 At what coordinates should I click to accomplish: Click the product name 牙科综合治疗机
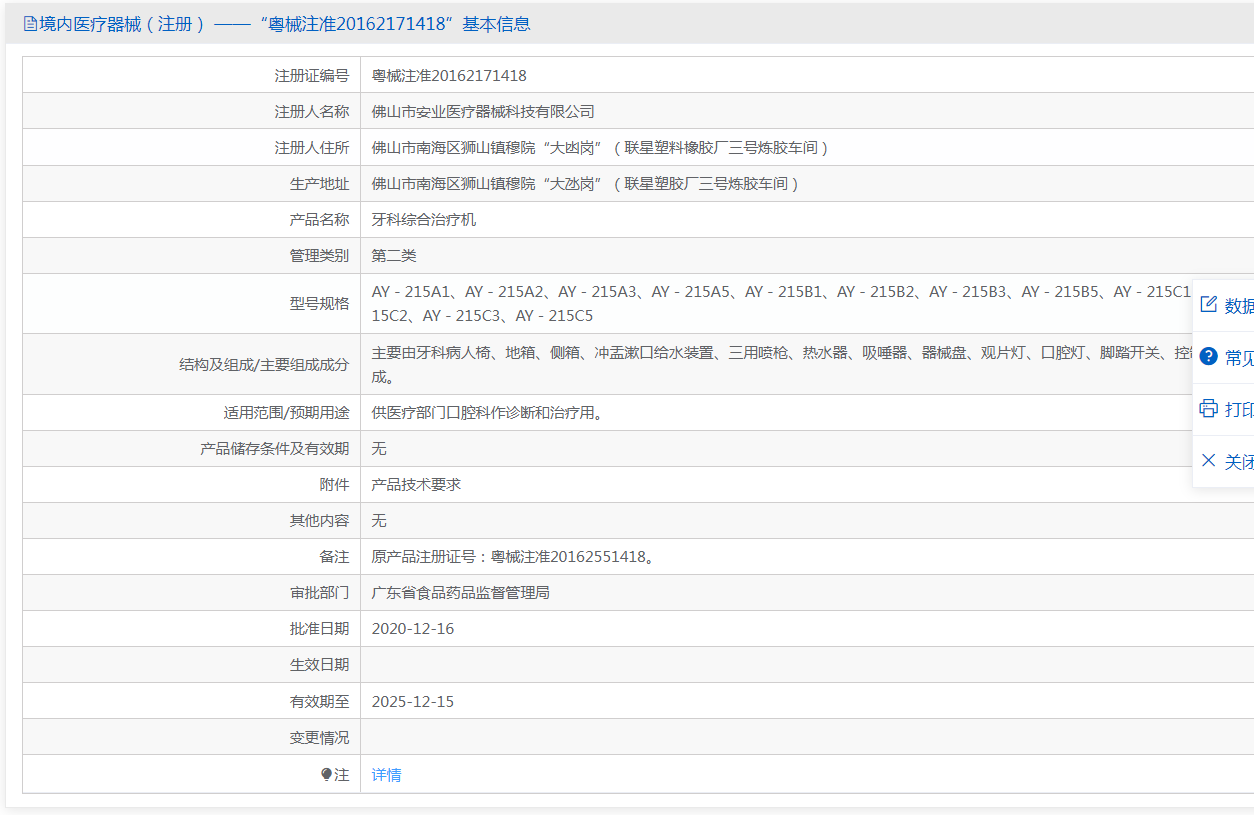tap(424, 219)
